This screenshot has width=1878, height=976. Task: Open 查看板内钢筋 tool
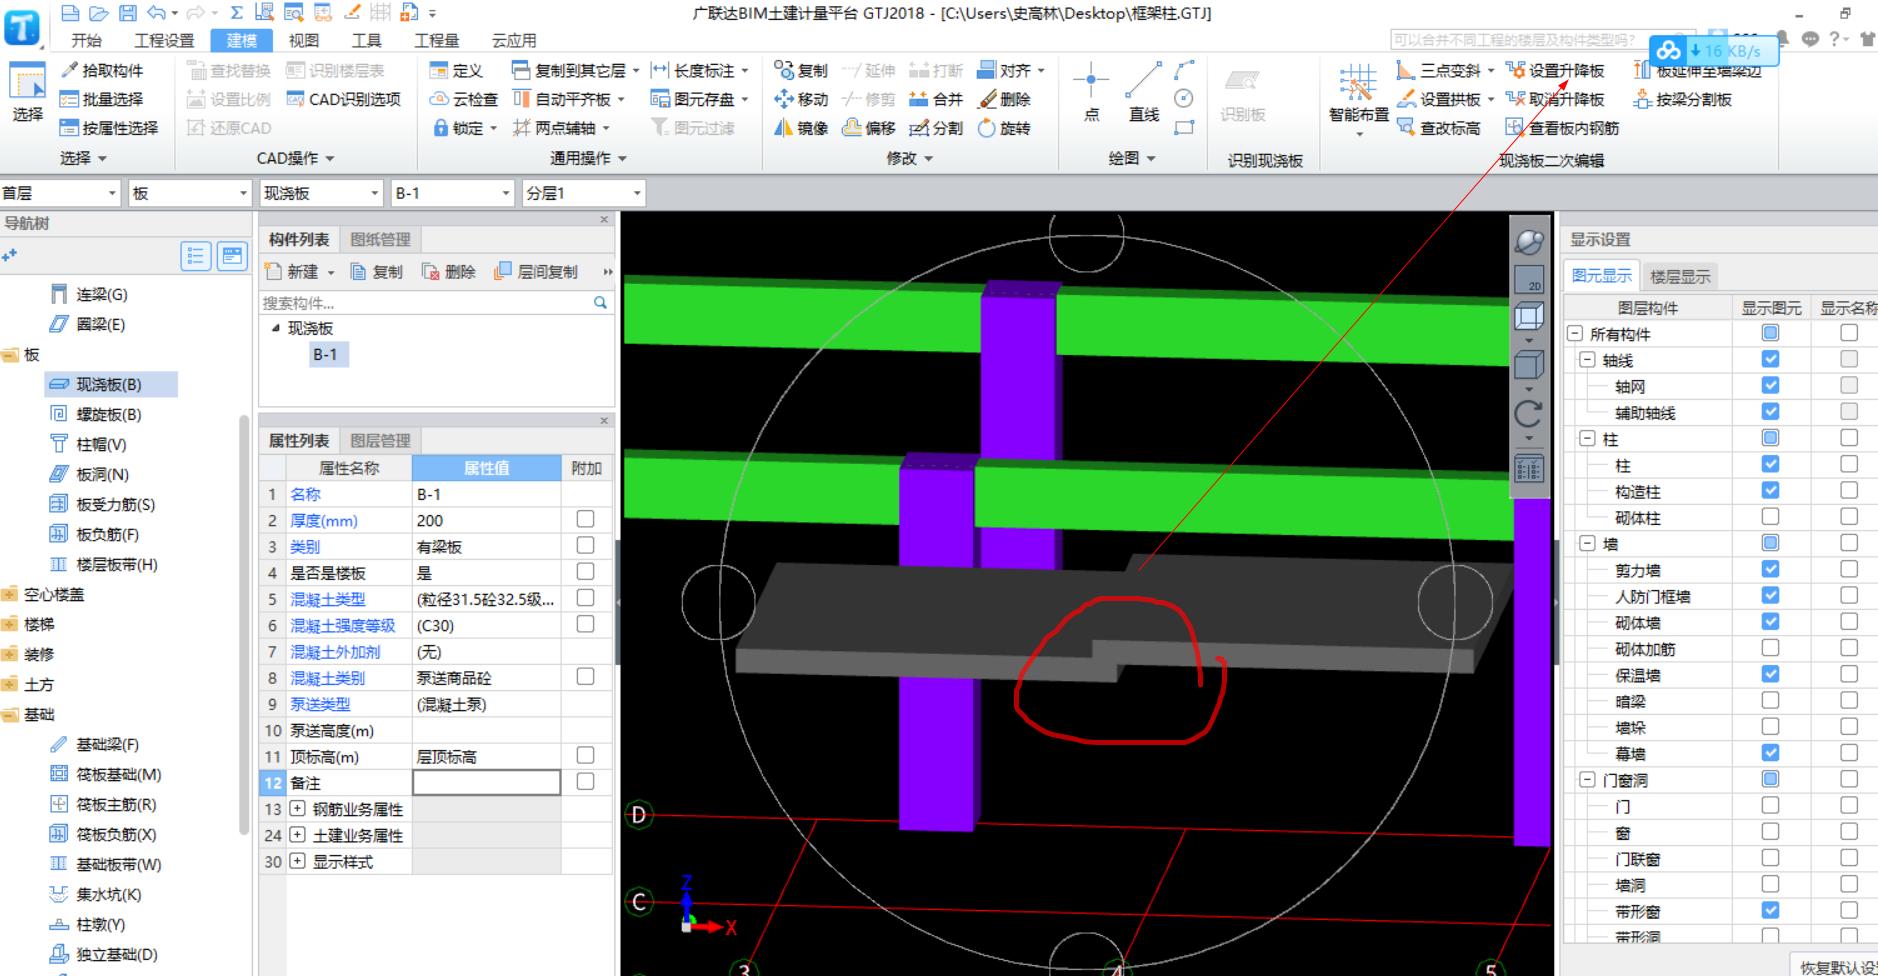1563,128
